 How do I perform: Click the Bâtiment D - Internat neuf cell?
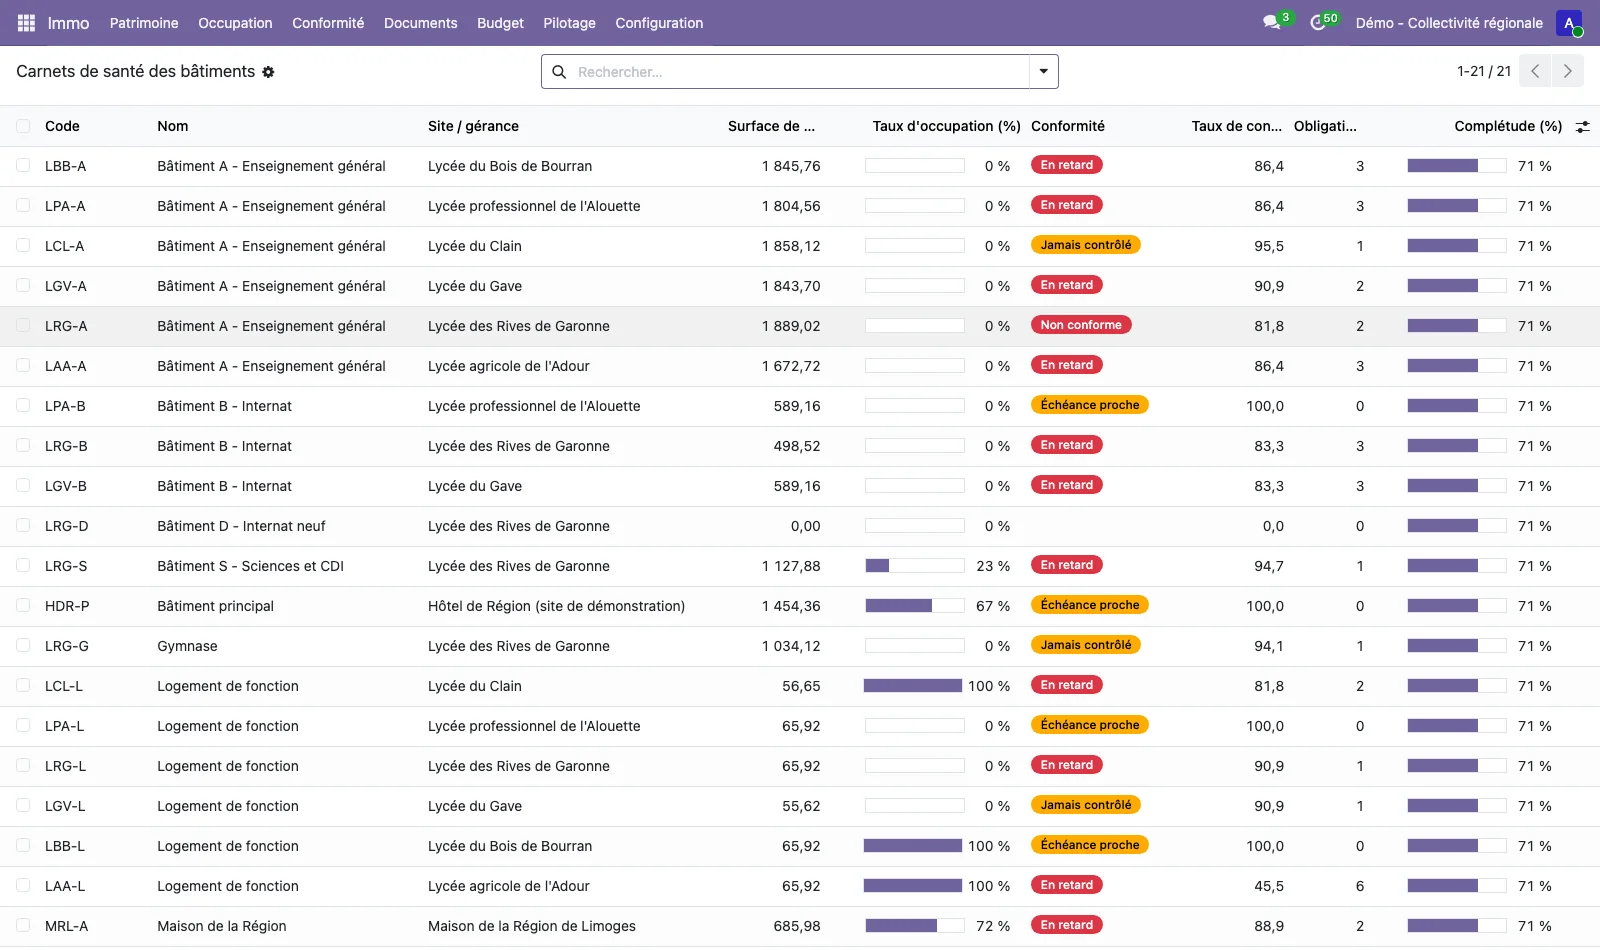(x=241, y=526)
